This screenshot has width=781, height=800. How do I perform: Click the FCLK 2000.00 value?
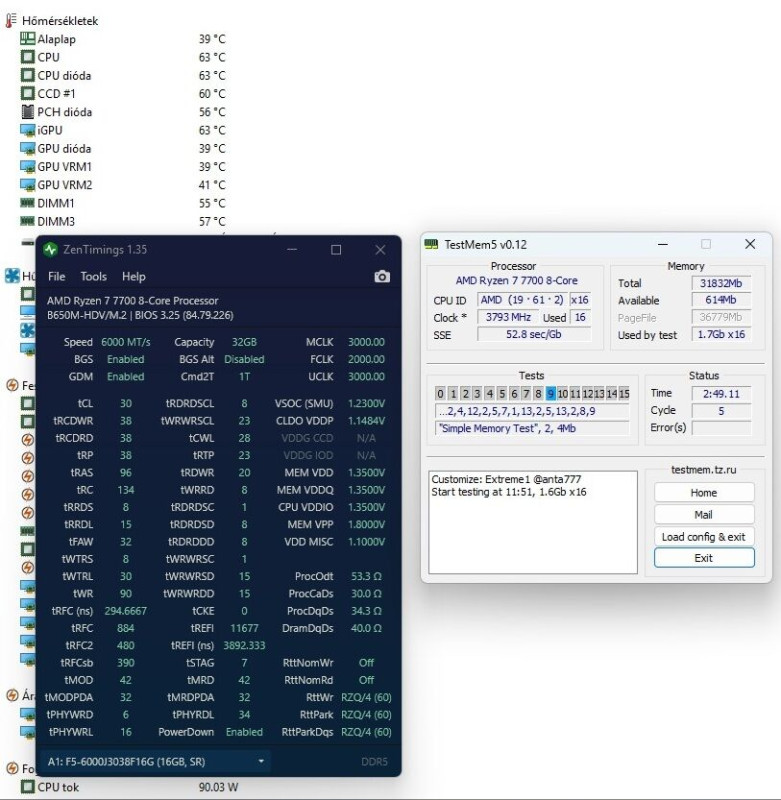[x=366, y=359]
